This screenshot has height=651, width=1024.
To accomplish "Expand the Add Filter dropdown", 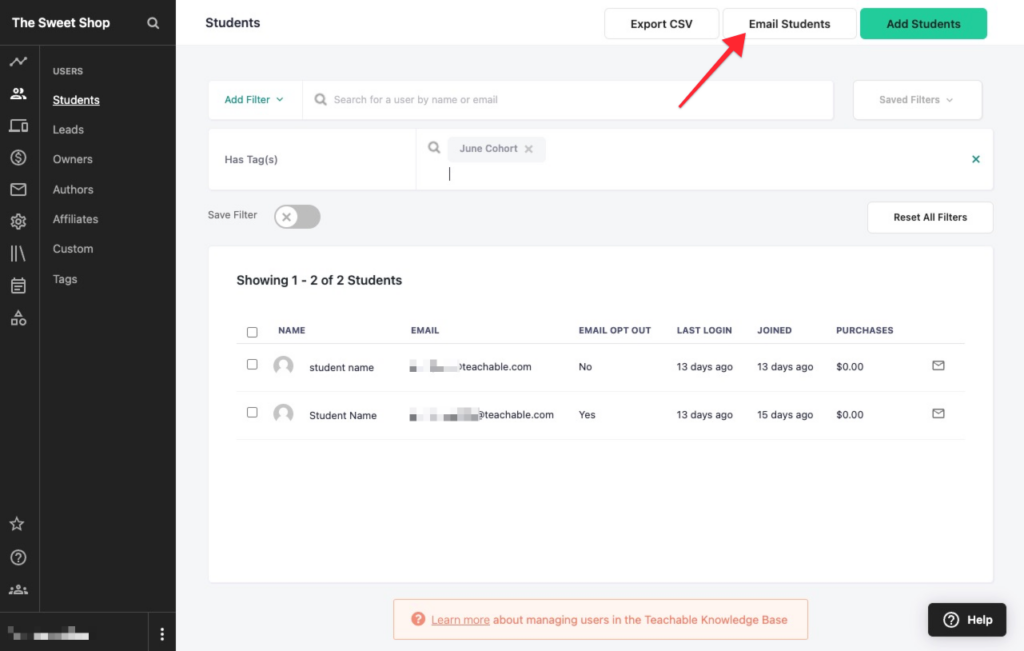I will pyautogui.click(x=254, y=100).
